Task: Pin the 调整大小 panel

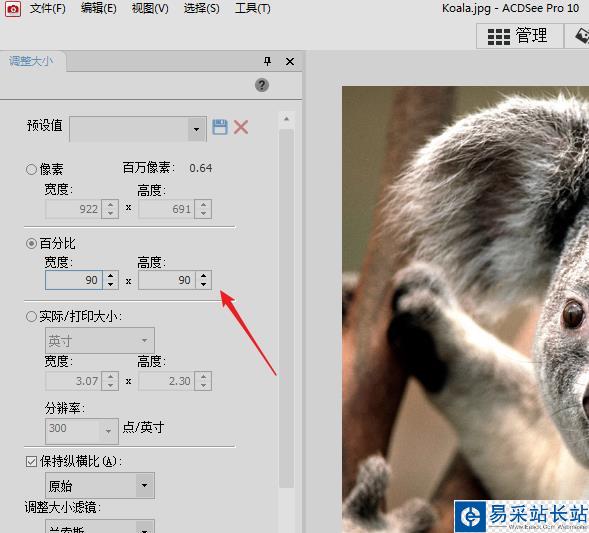Action: click(267, 61)
